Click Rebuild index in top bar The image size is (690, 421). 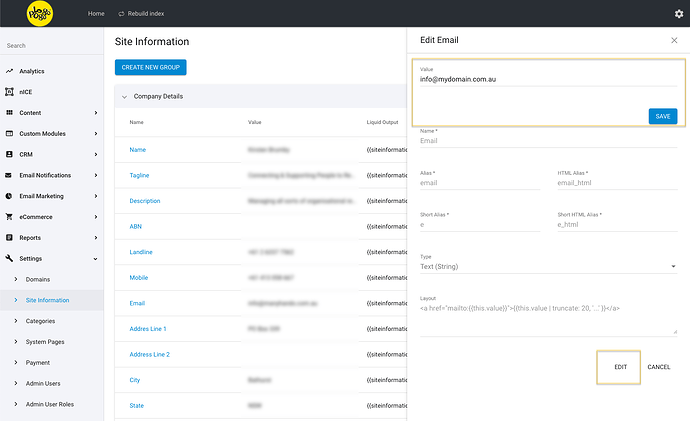tap(146, 14)
